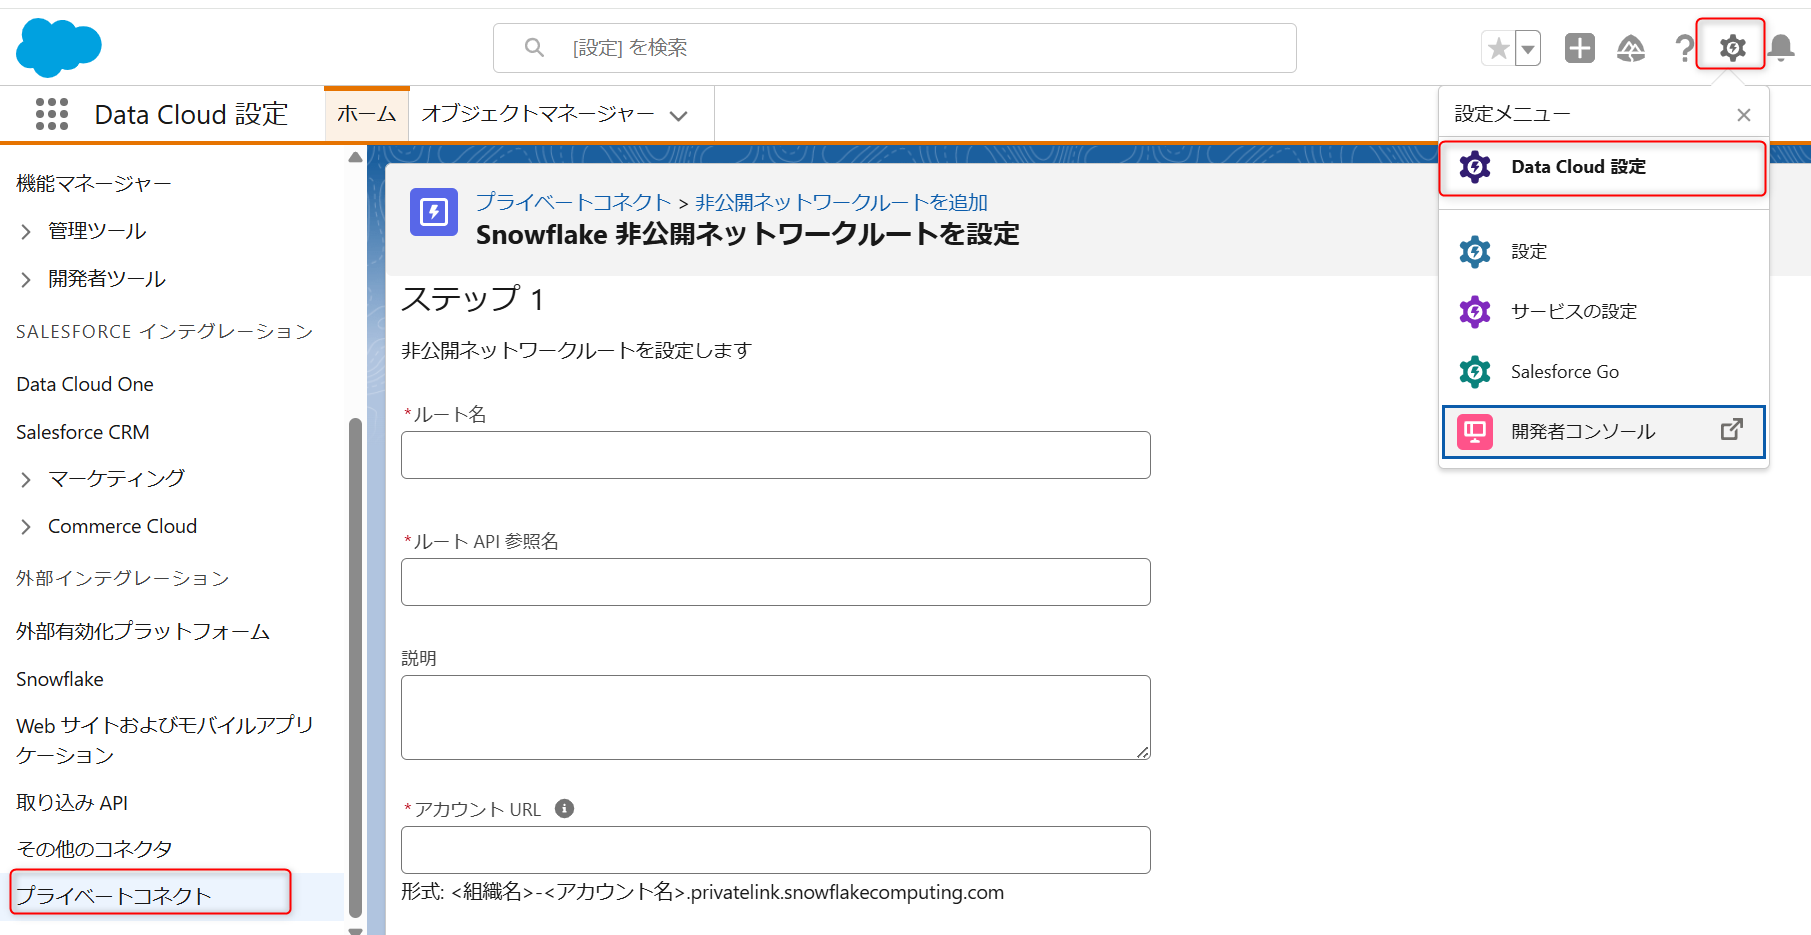Select サービスの設定 menu item
The height and width of the screenshot is (935, 1811).
pos(1603,312)
